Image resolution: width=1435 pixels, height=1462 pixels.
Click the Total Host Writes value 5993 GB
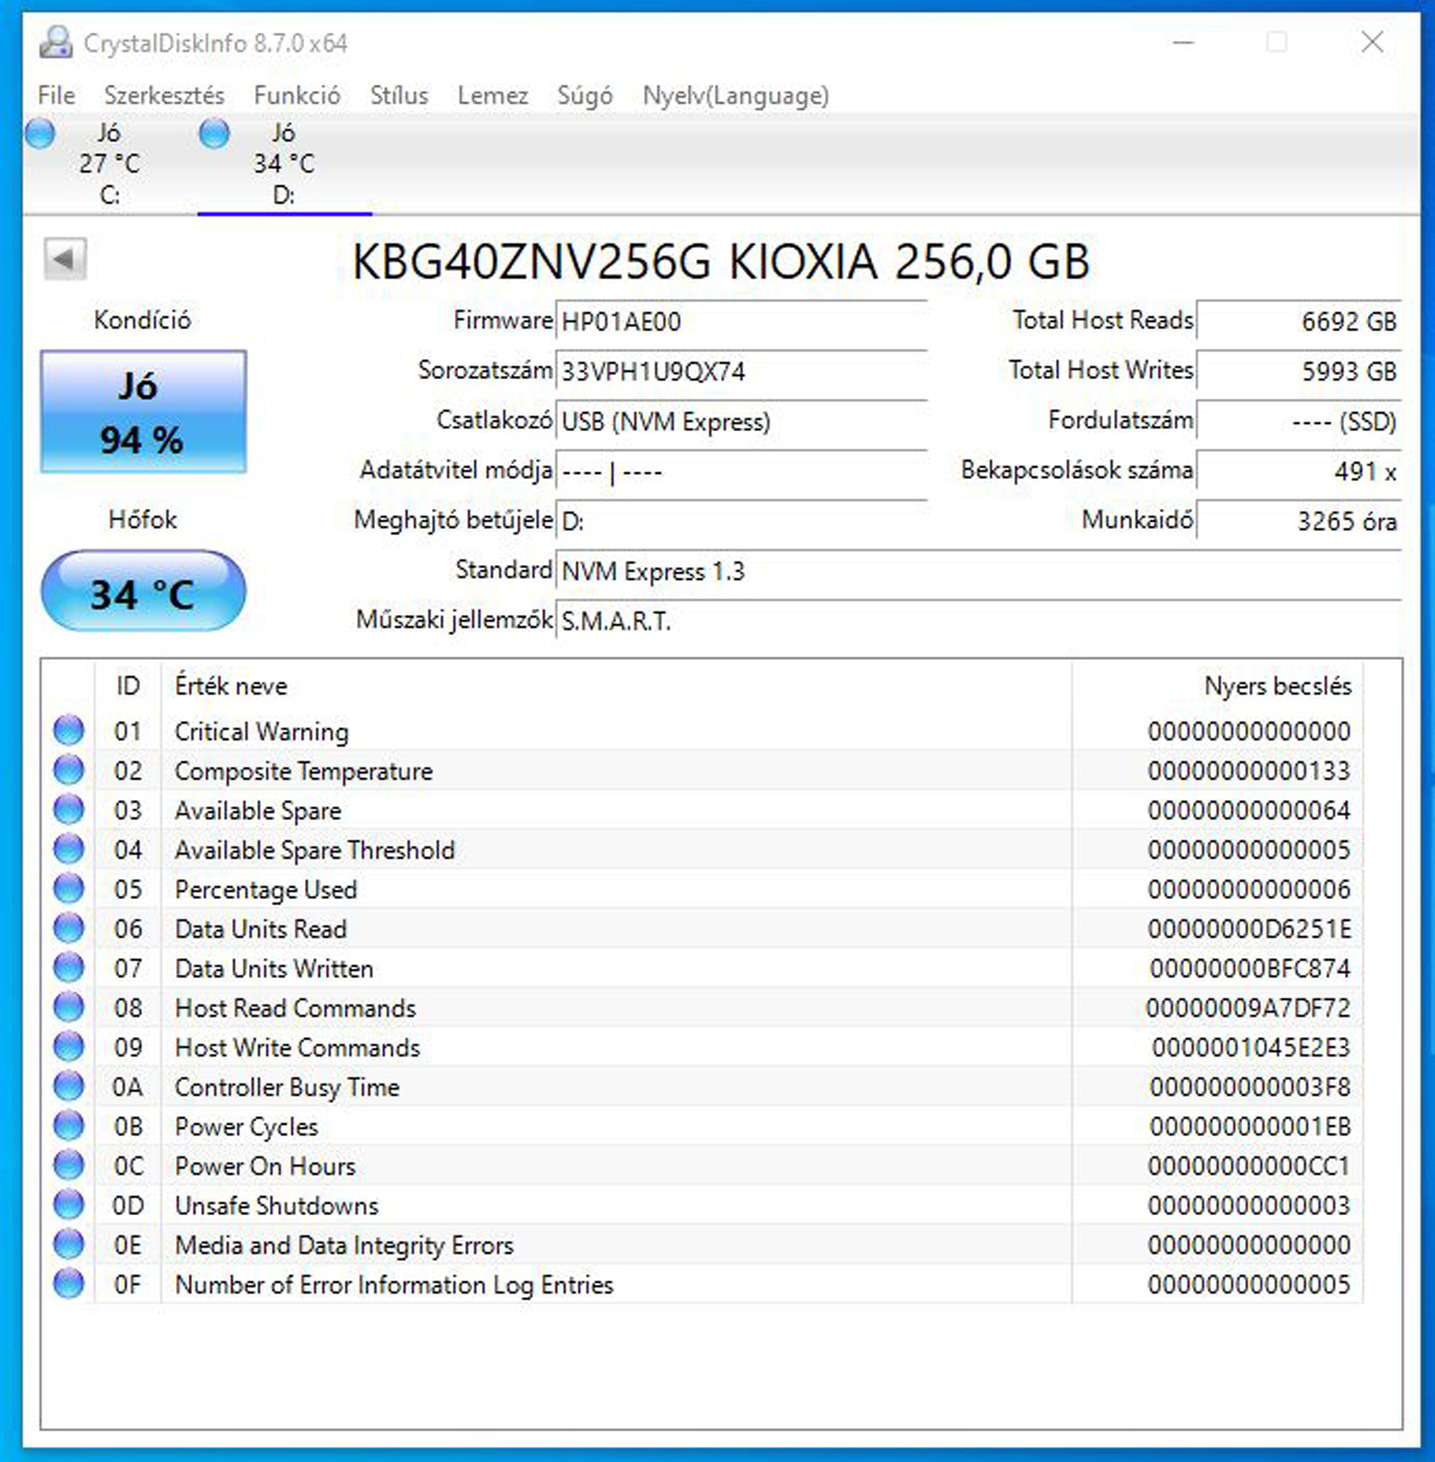1299,371
